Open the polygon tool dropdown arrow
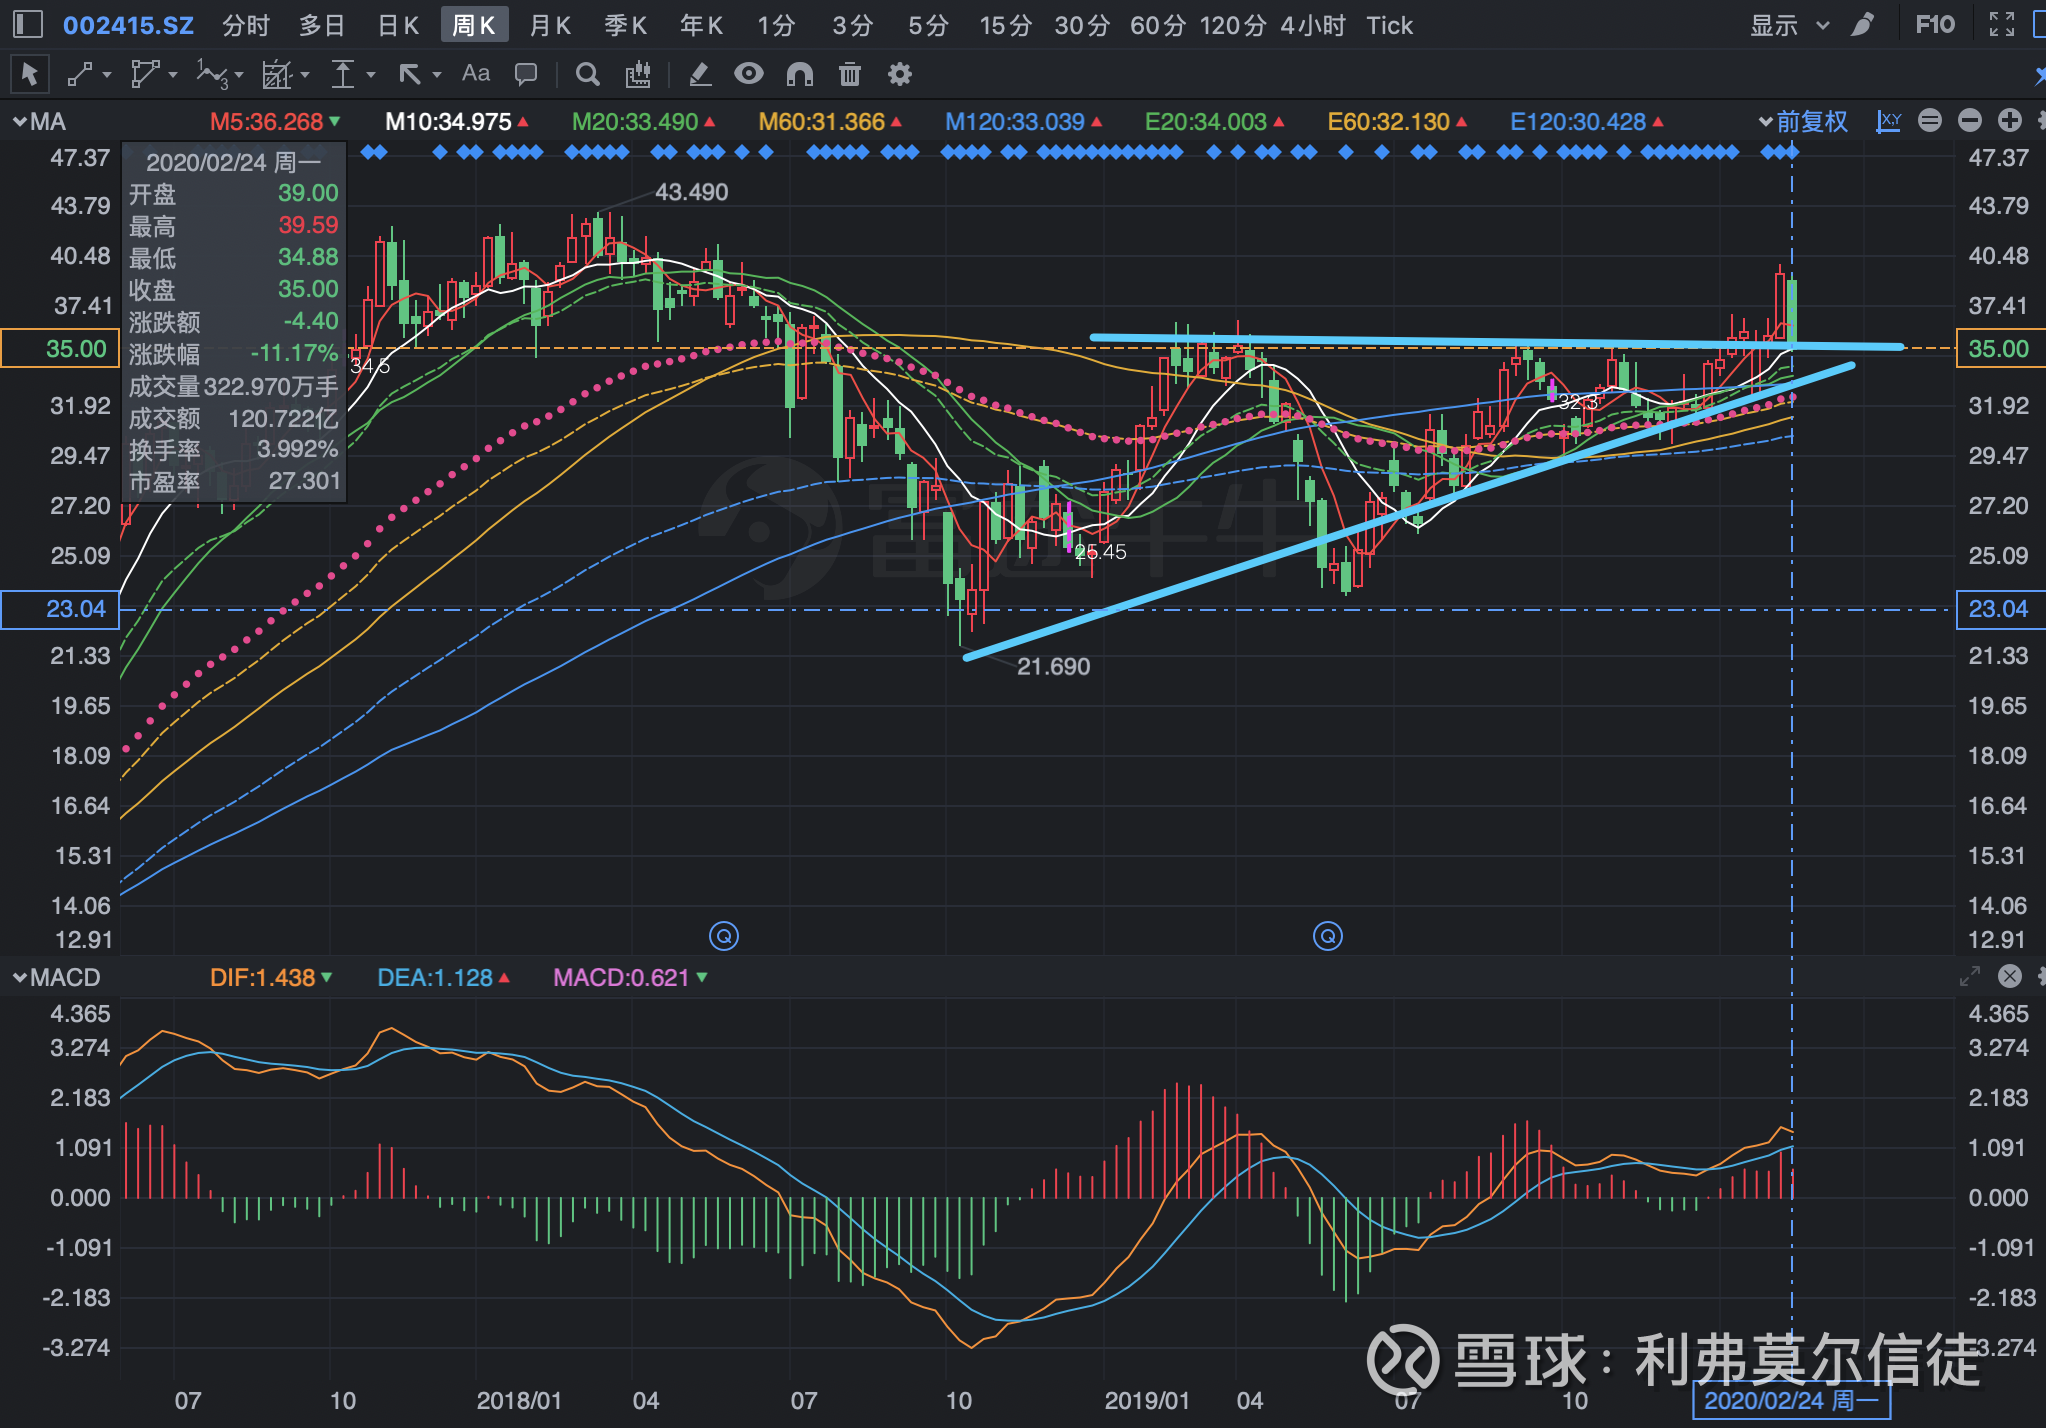Viewport: 2046px width, 1428px height. tap(173, 75)
